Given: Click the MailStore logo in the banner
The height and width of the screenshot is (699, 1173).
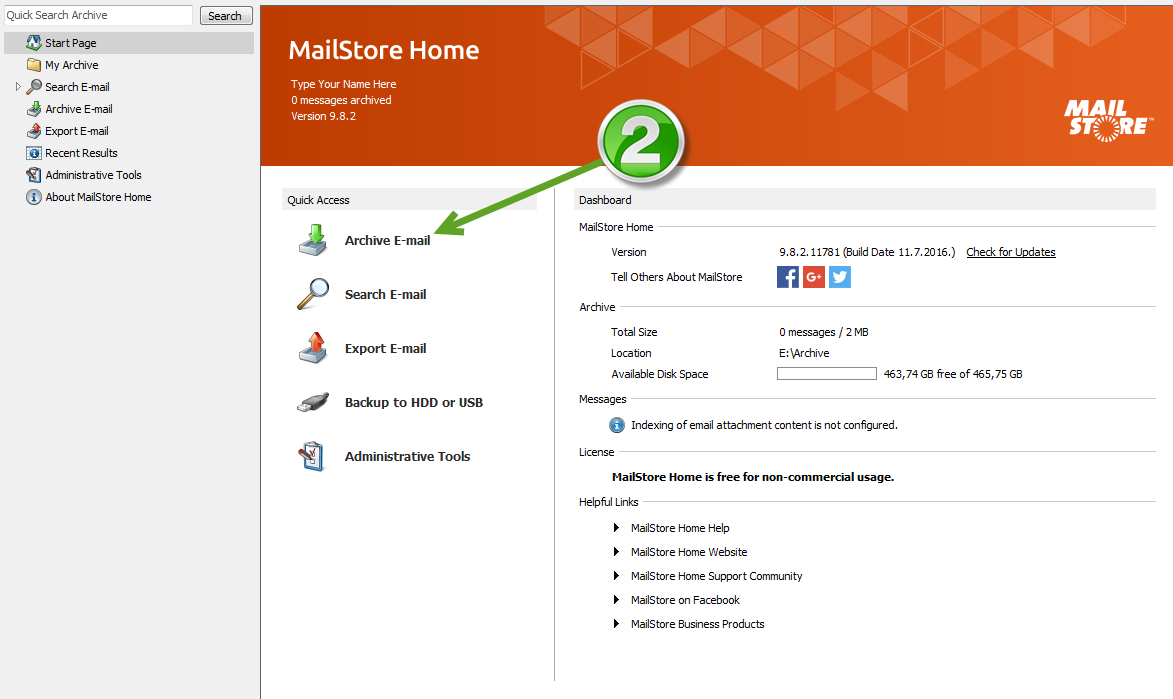Looking at the screenshot, I should 1109,120.
